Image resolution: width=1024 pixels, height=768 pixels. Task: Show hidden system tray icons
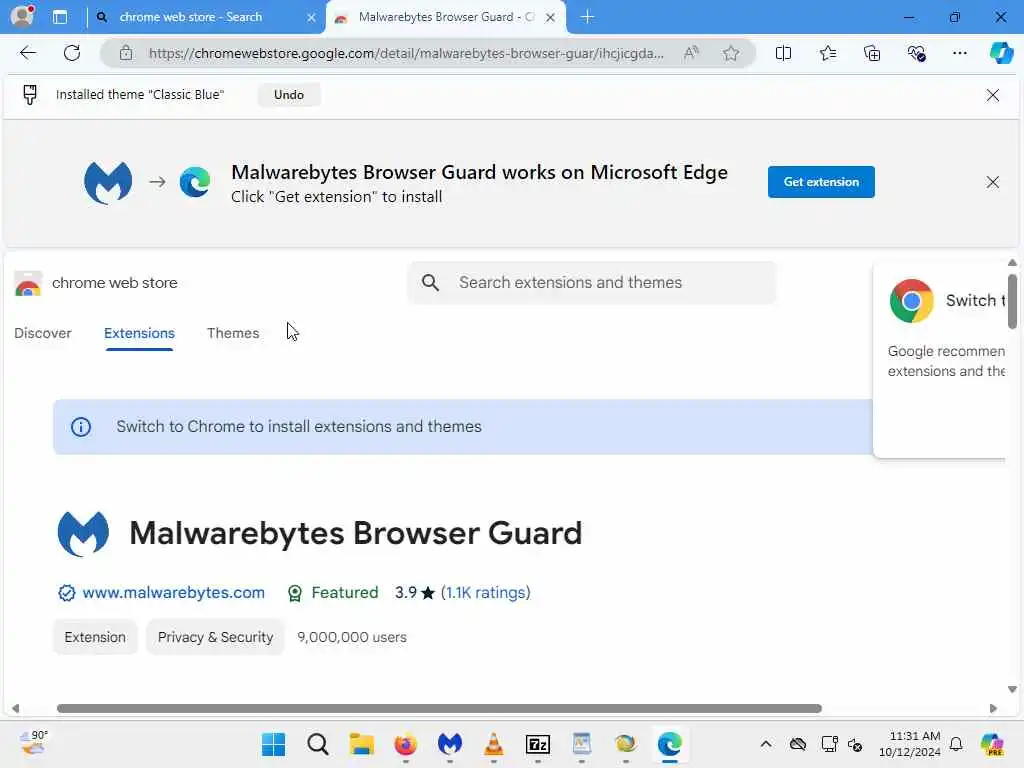tap(766, 744)
